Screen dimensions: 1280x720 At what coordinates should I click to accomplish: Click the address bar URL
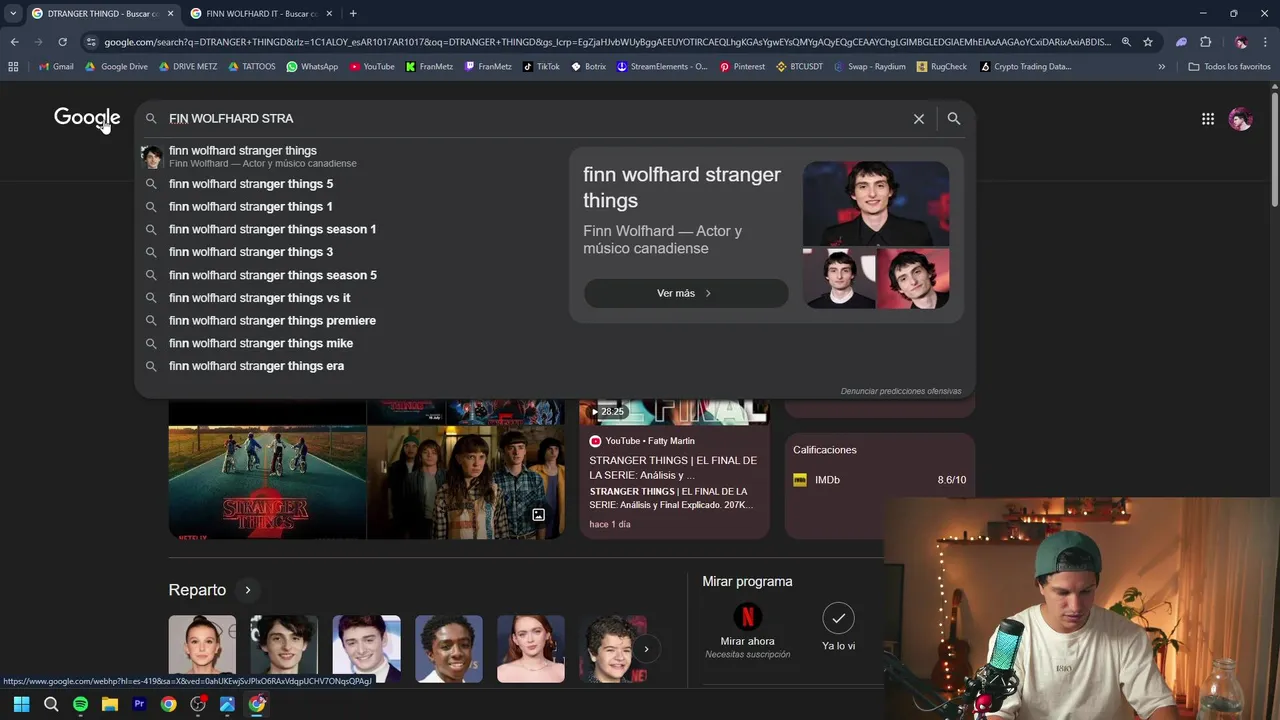(606, 42)
